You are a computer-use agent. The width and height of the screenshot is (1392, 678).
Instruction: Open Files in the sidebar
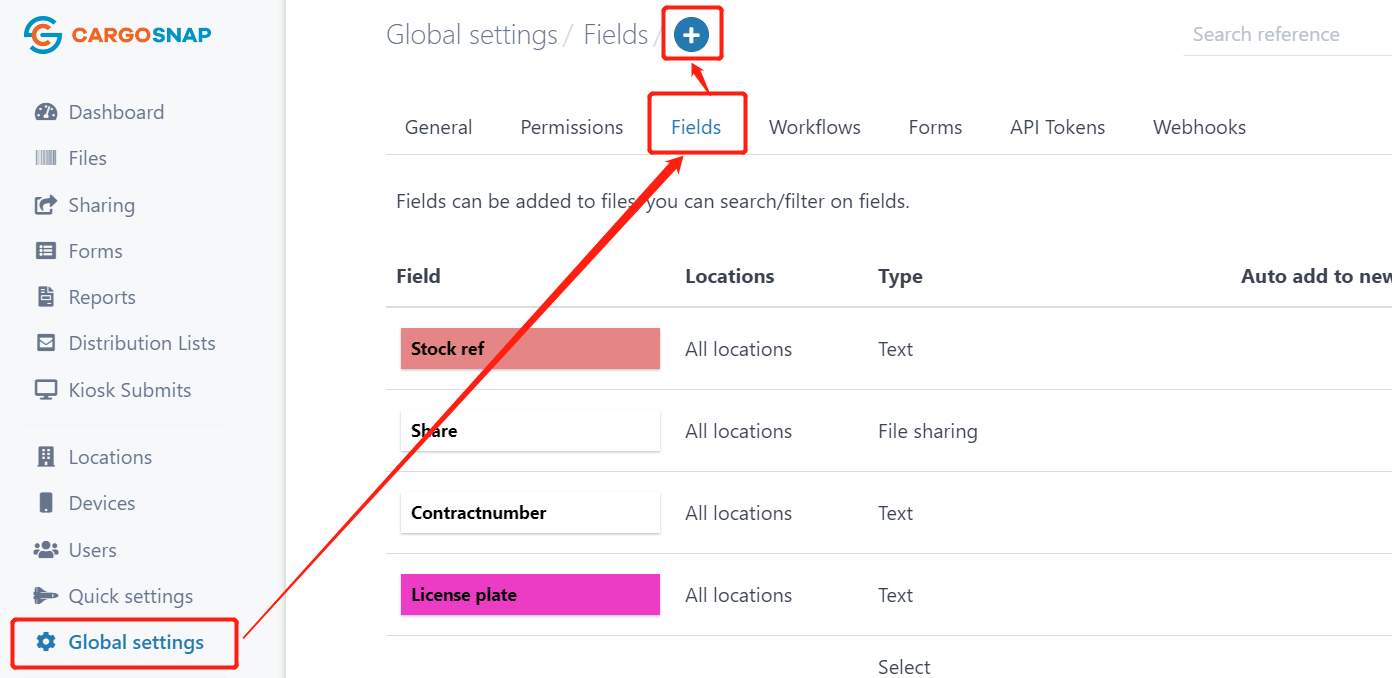tap(70, 158)
